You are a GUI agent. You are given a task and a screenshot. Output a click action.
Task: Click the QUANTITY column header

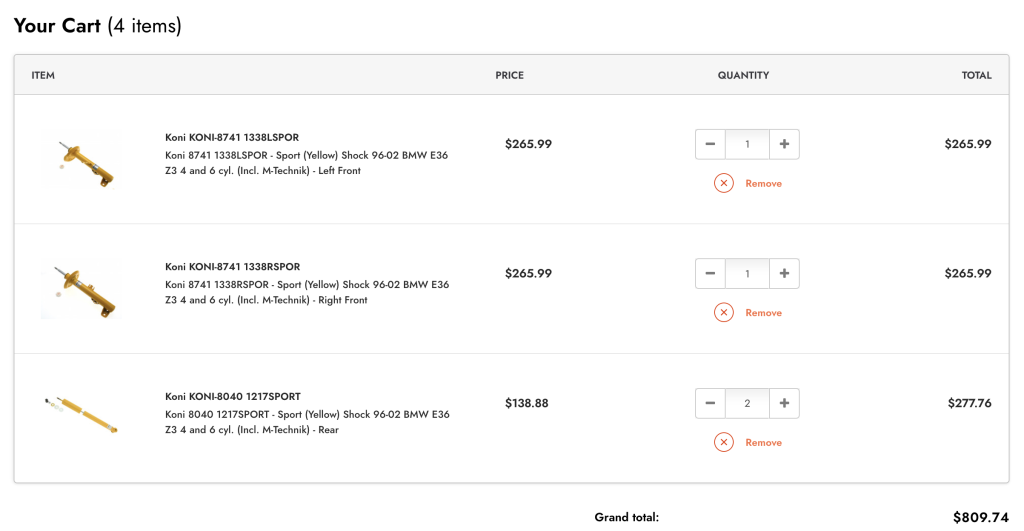click(743, 75)
